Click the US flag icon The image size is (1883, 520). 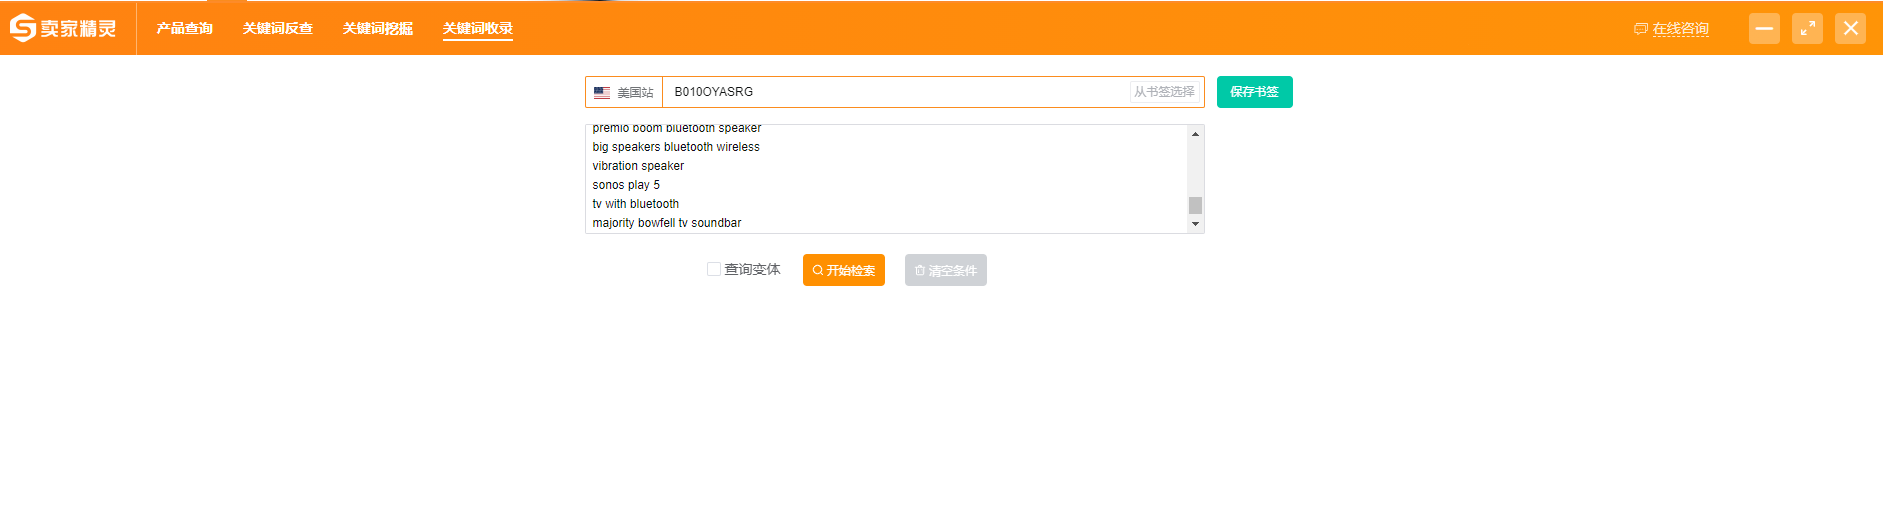click(602, 92)
